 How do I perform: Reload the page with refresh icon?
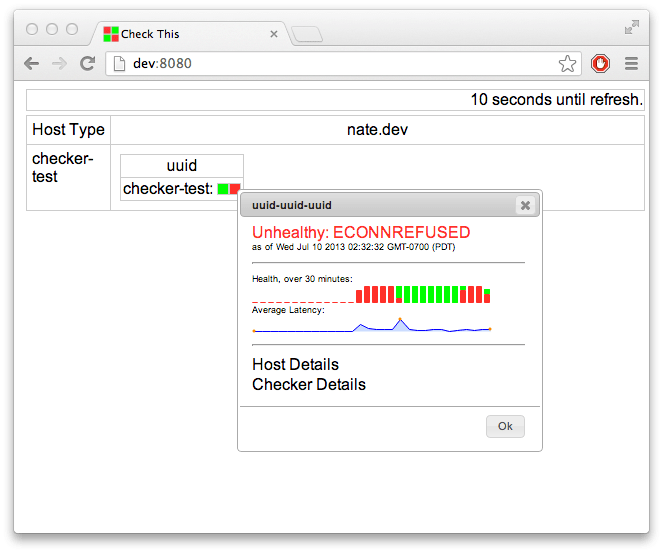[x=88, y=63]
